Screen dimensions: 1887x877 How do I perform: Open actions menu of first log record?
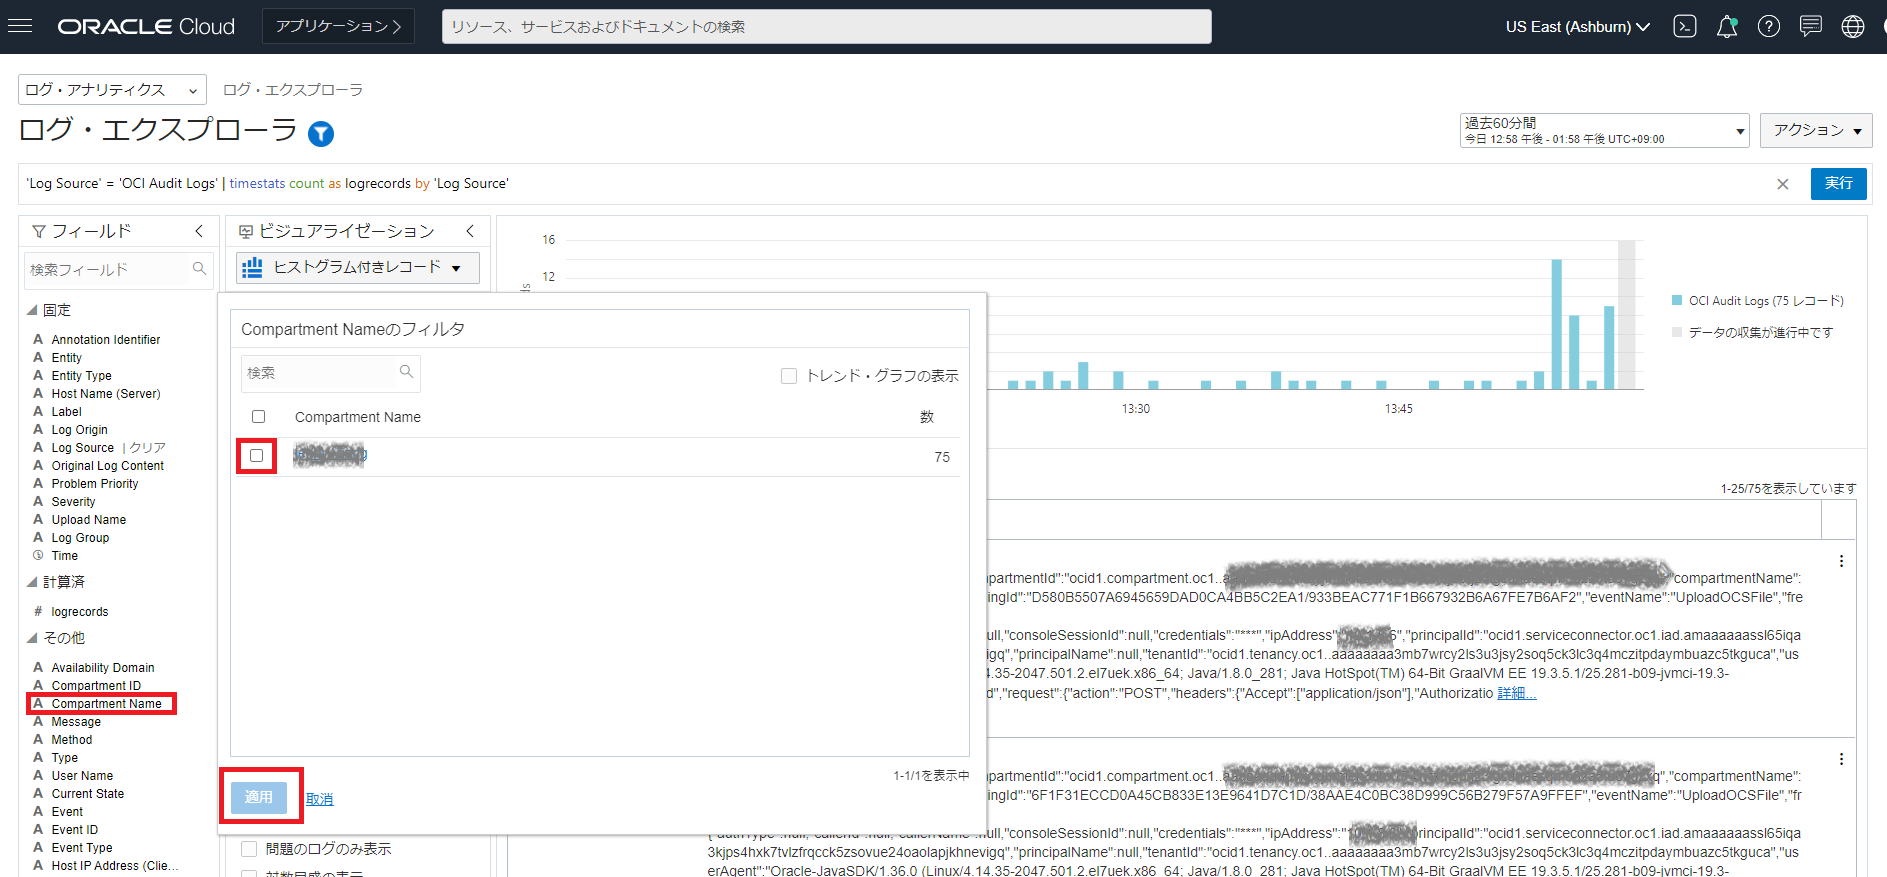(x=1841, y=561)
